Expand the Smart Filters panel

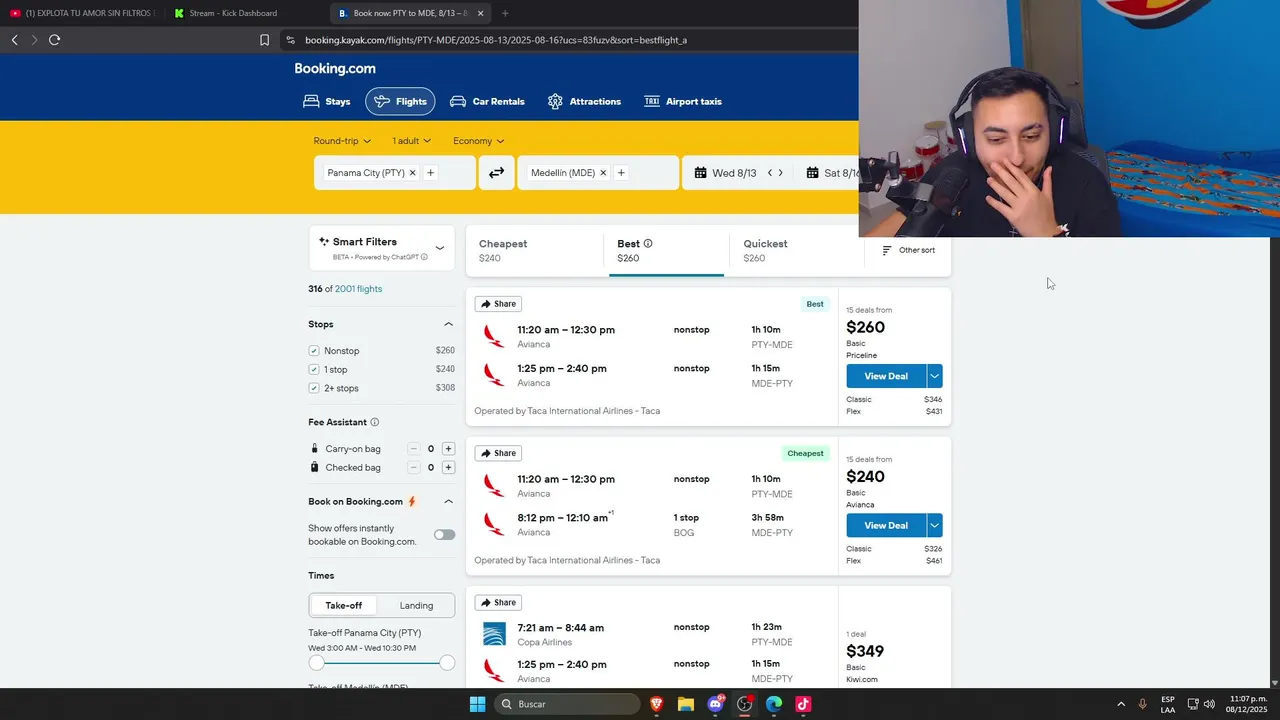439,248
